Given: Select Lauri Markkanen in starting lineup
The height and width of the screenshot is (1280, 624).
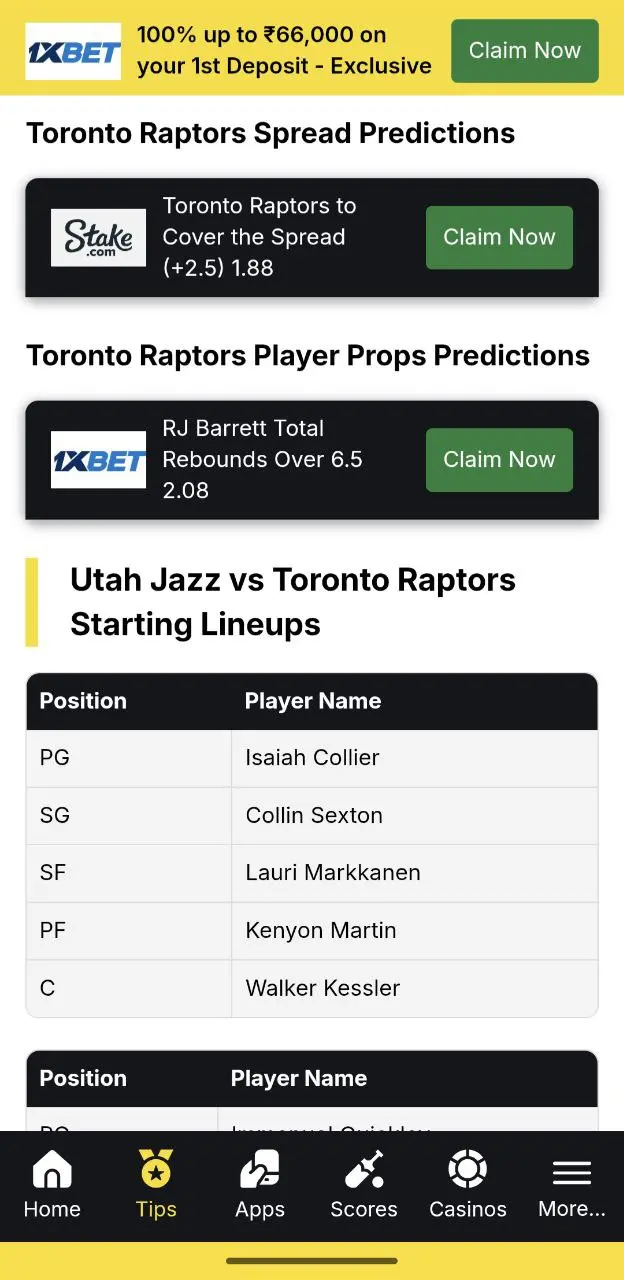Looking at the screenshot, I should (x=333, y=872).
